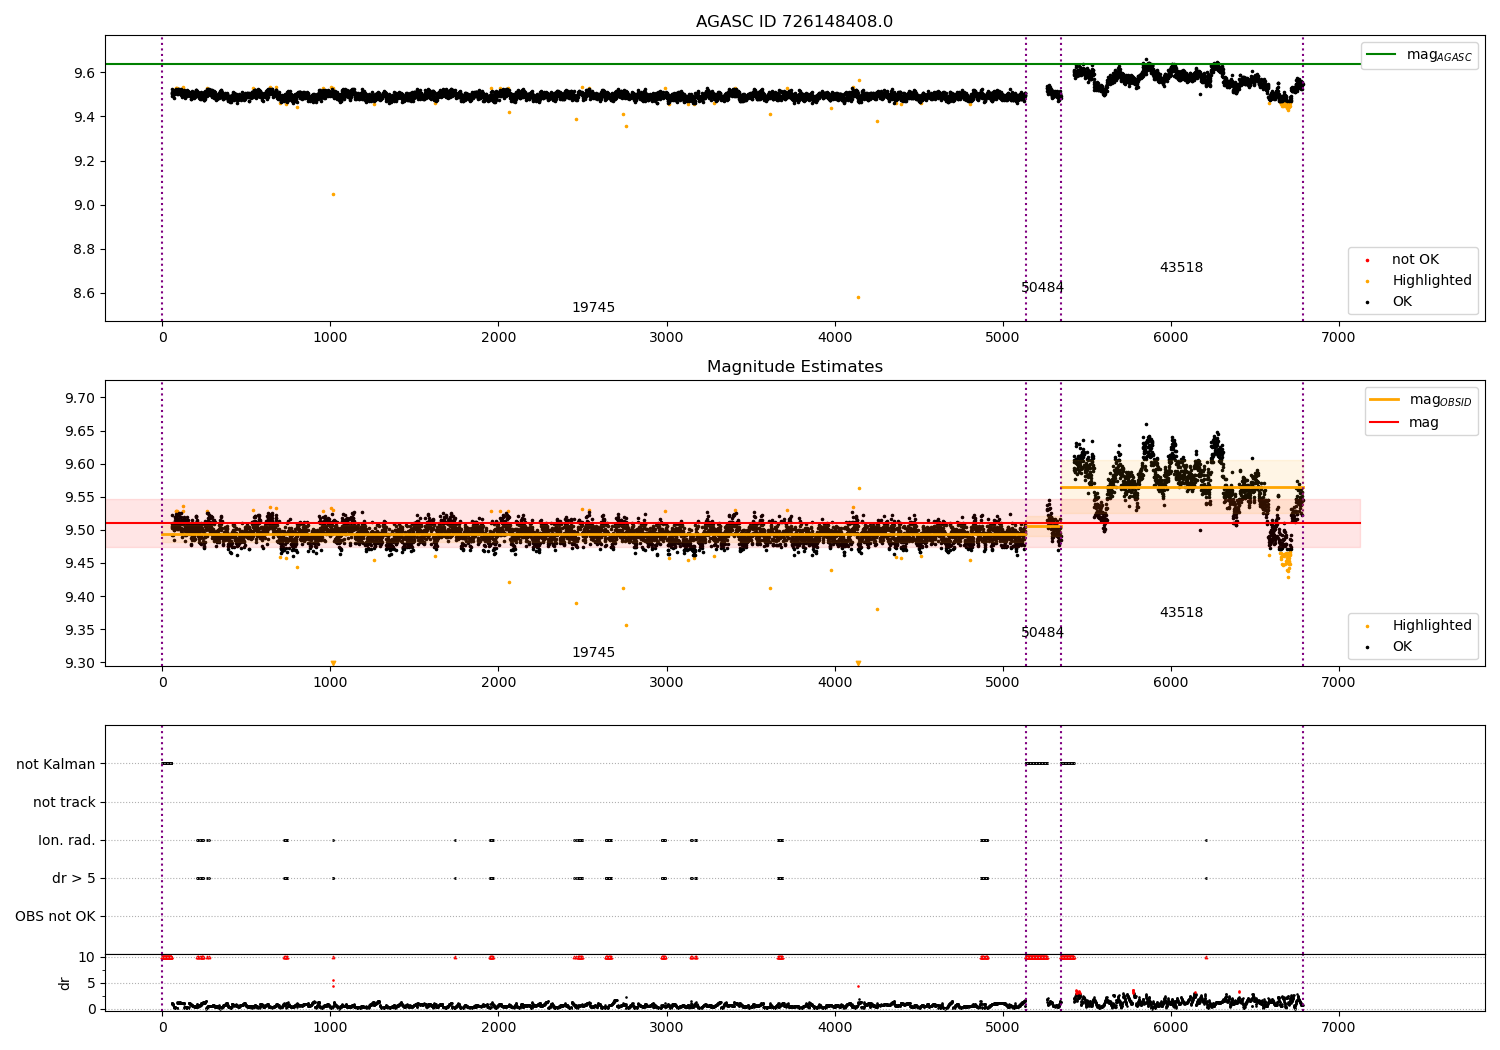The height and width of the screenshot is (1050, 1500).
Task: Click the 10 tick on the dr axis
Action: pos(87,957)
